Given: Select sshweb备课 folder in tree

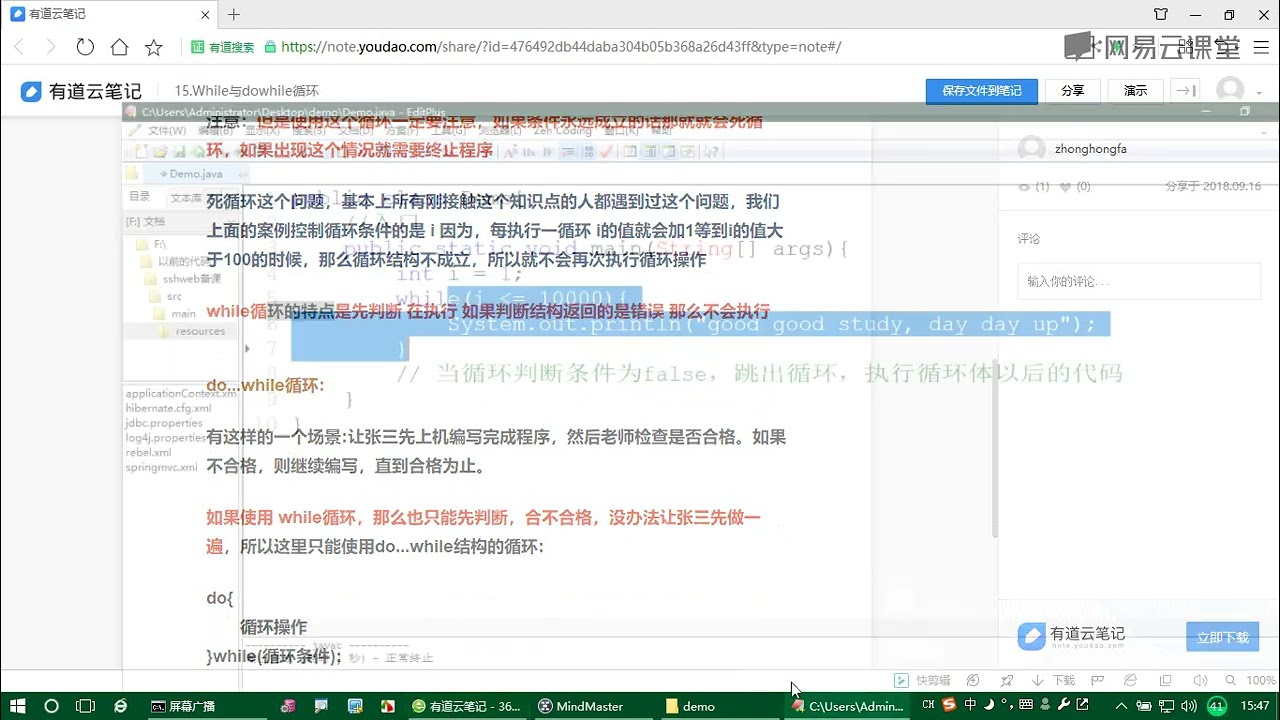Looking at the screenshot, I should 183,279.
